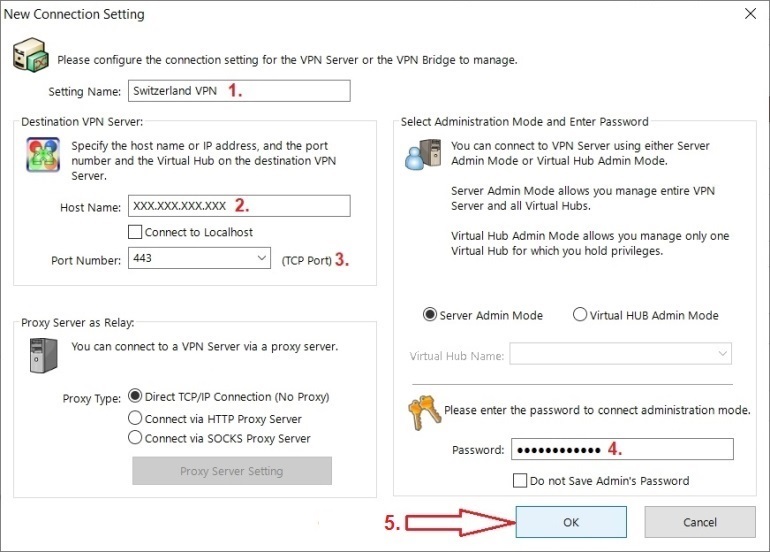The image size is (770, 552).
Task: Click the Cancel button
Action: [x=699, y=521]
